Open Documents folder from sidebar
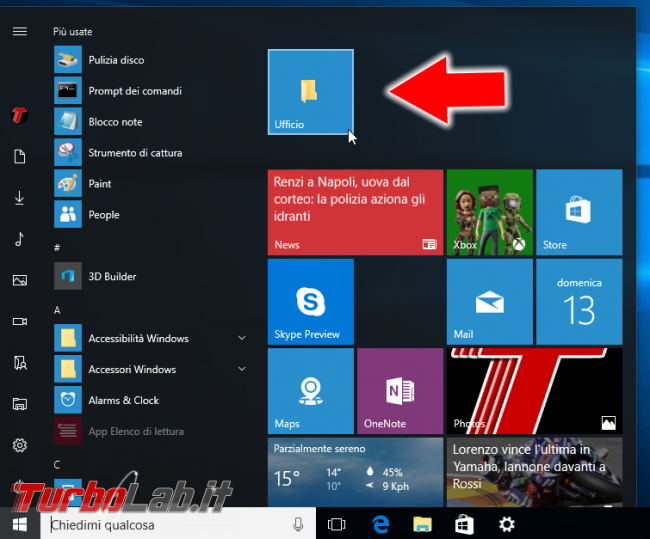This screenshot has width=650, height=539. pos(19,156)
